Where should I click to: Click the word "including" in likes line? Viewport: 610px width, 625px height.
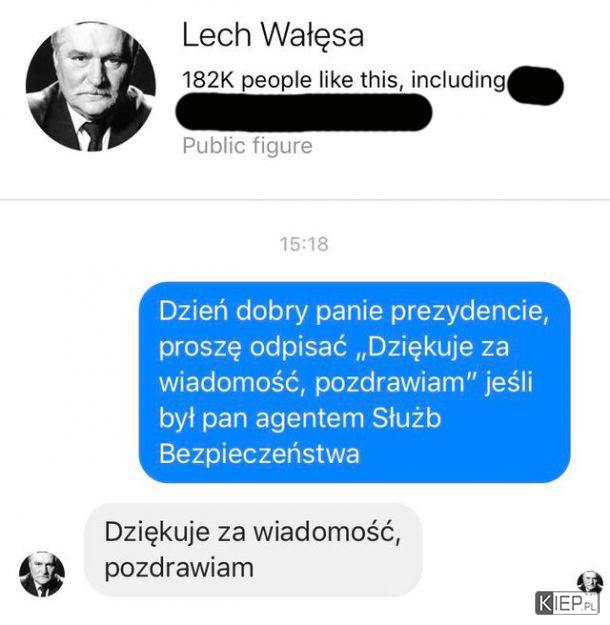pos(458,81)
